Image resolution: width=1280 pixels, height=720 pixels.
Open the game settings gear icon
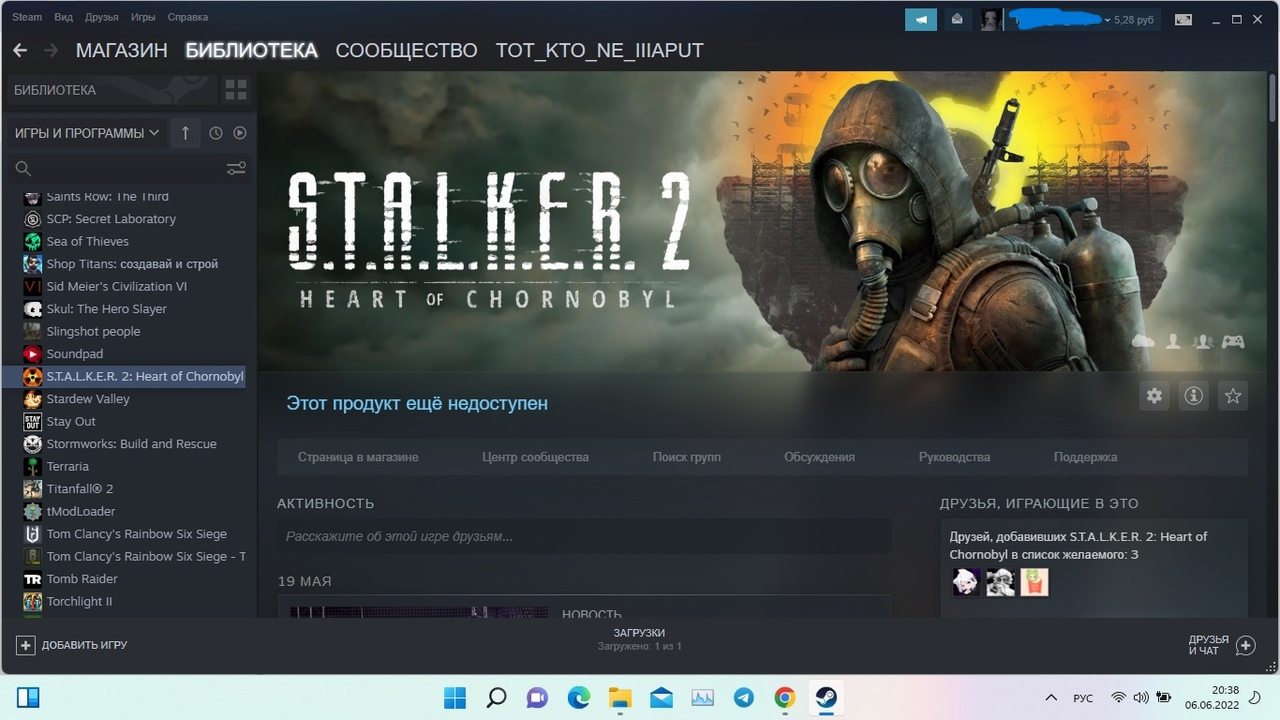[1155, 396]
